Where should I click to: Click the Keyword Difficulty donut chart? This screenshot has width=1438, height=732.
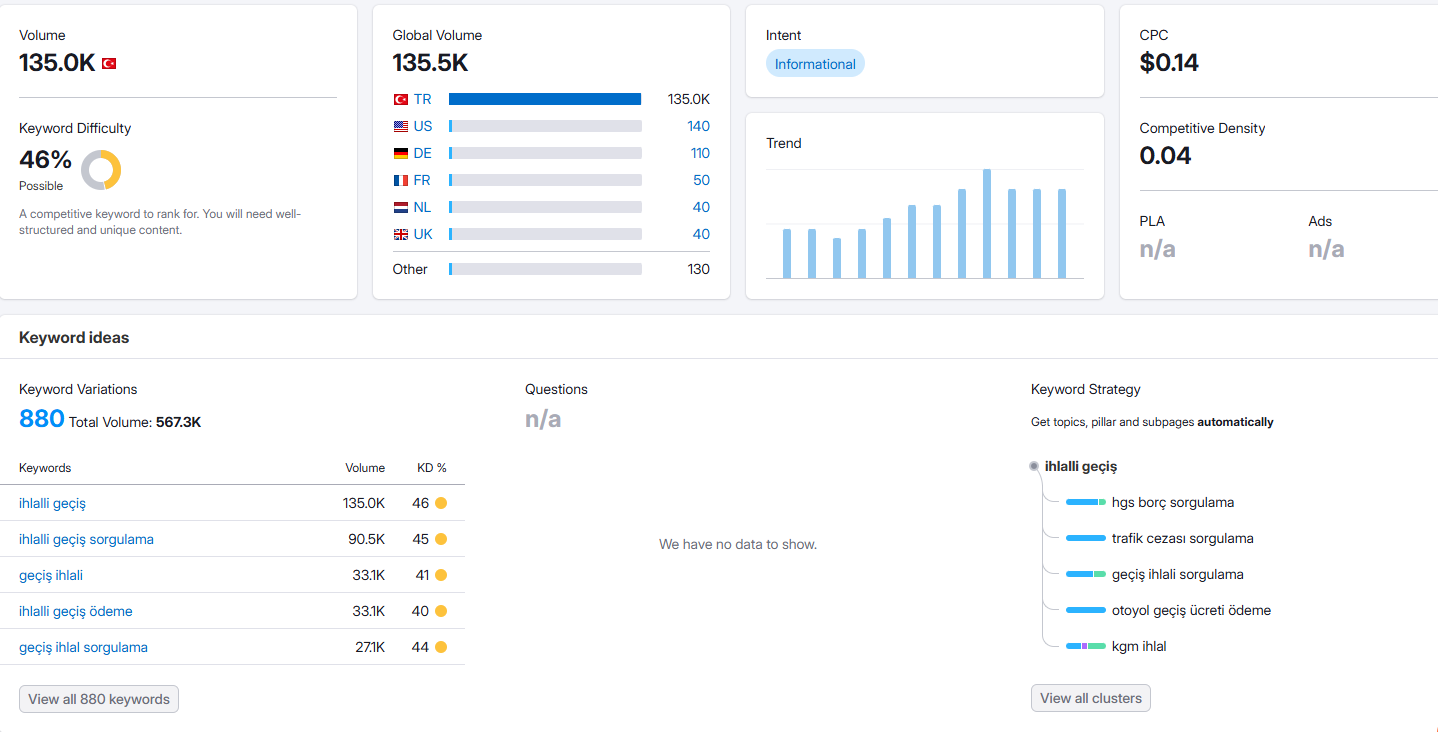pyautogui.click(x=101, y=170)
